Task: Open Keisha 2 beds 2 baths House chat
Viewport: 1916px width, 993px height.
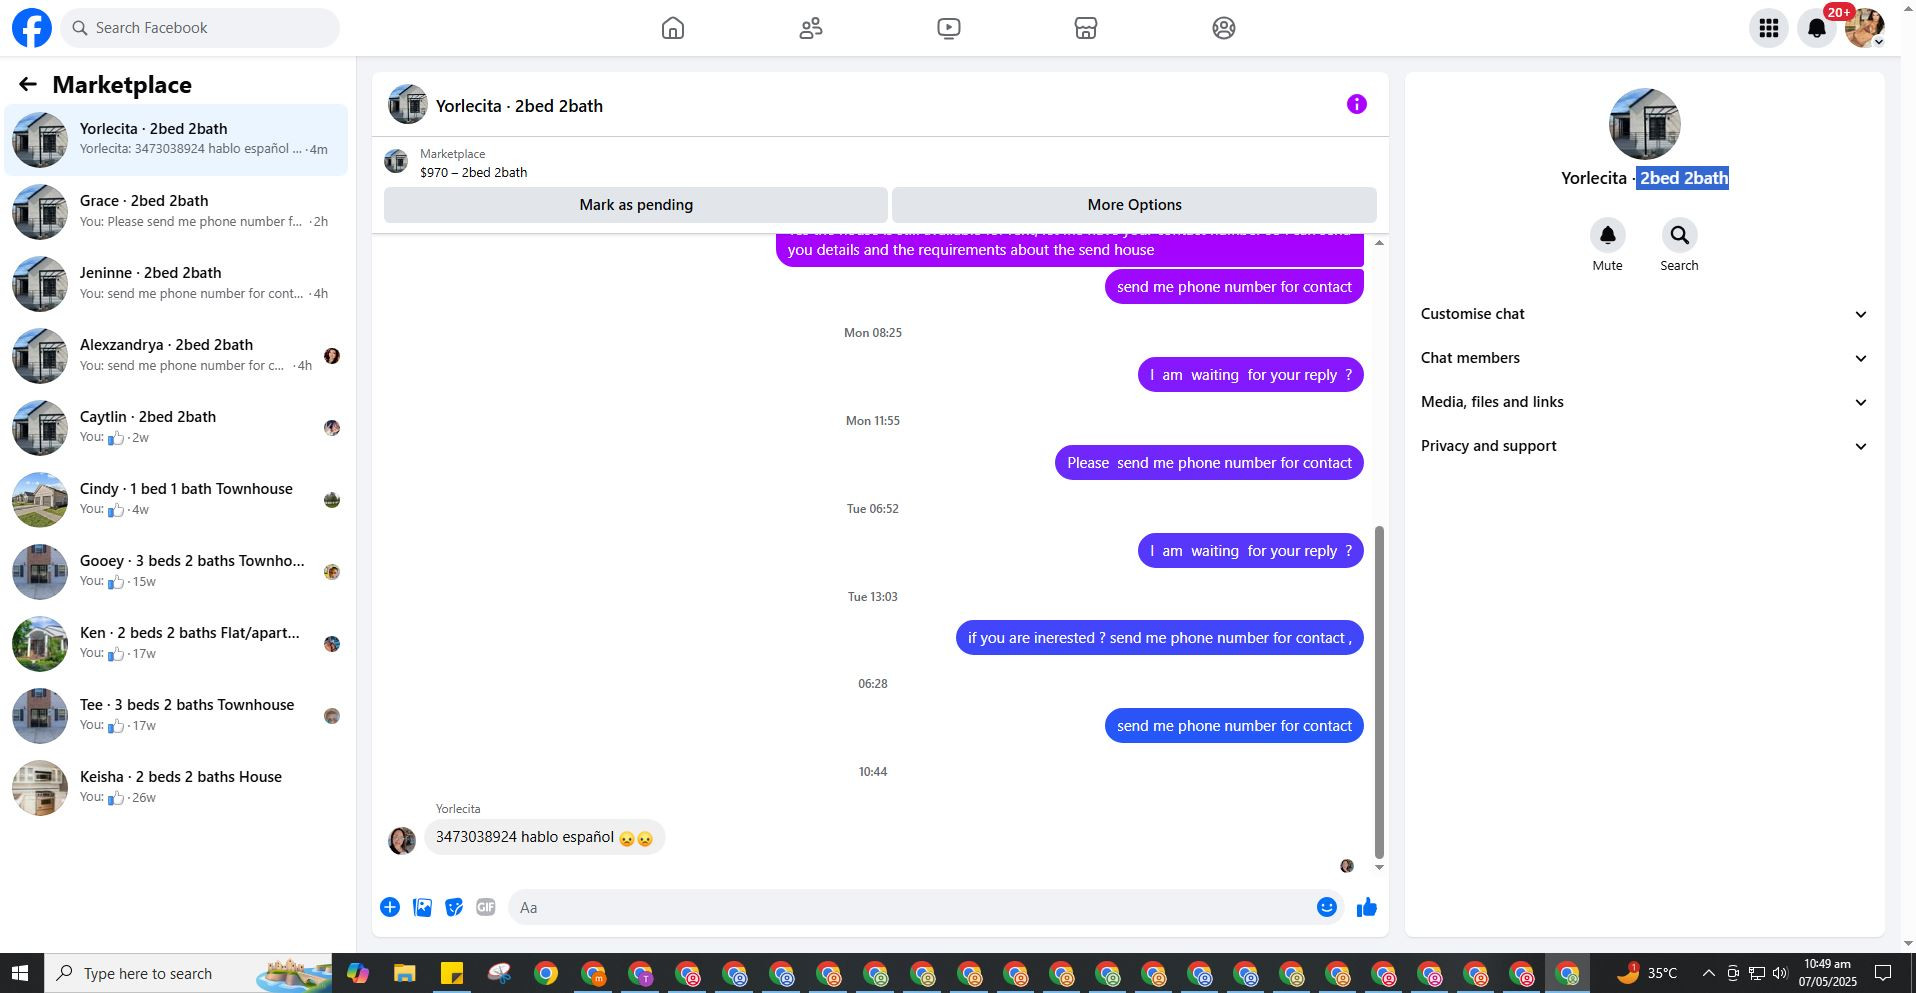Action: point(176,787)
